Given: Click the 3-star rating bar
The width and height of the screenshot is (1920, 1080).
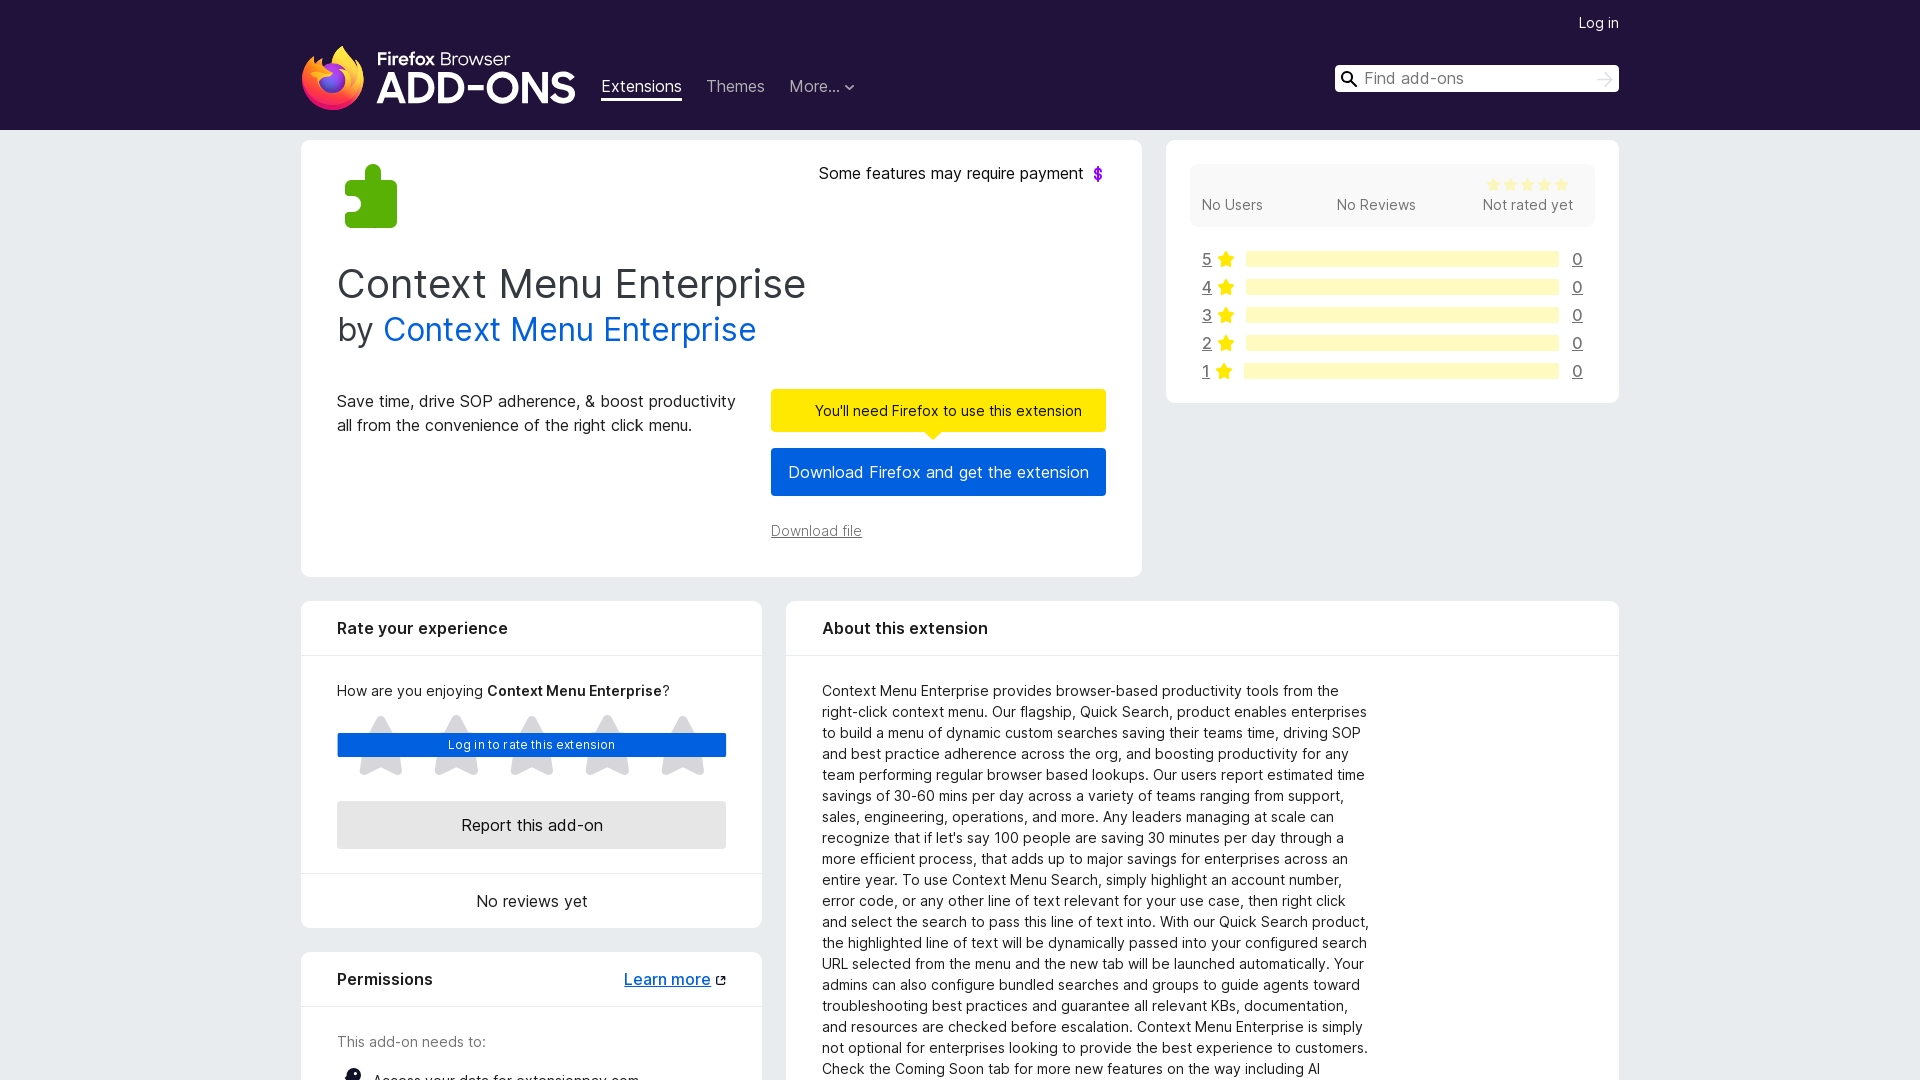Looking at the screenshot, I should (1402, 315).
